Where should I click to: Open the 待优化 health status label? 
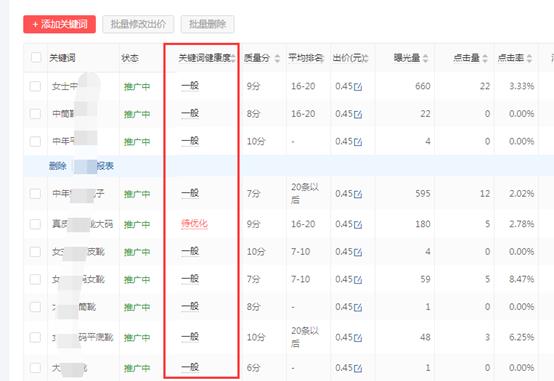pos(194,223)
